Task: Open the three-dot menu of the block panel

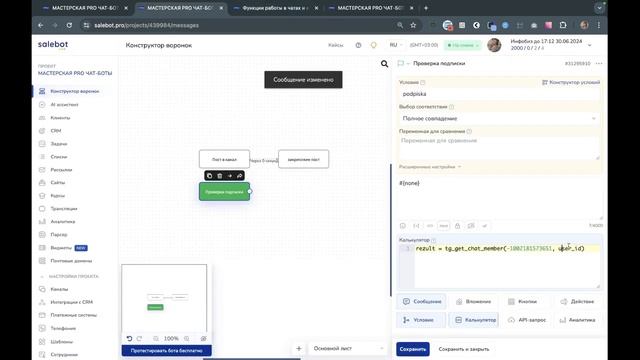Action: pyautogui.click(x=599, y=64)
